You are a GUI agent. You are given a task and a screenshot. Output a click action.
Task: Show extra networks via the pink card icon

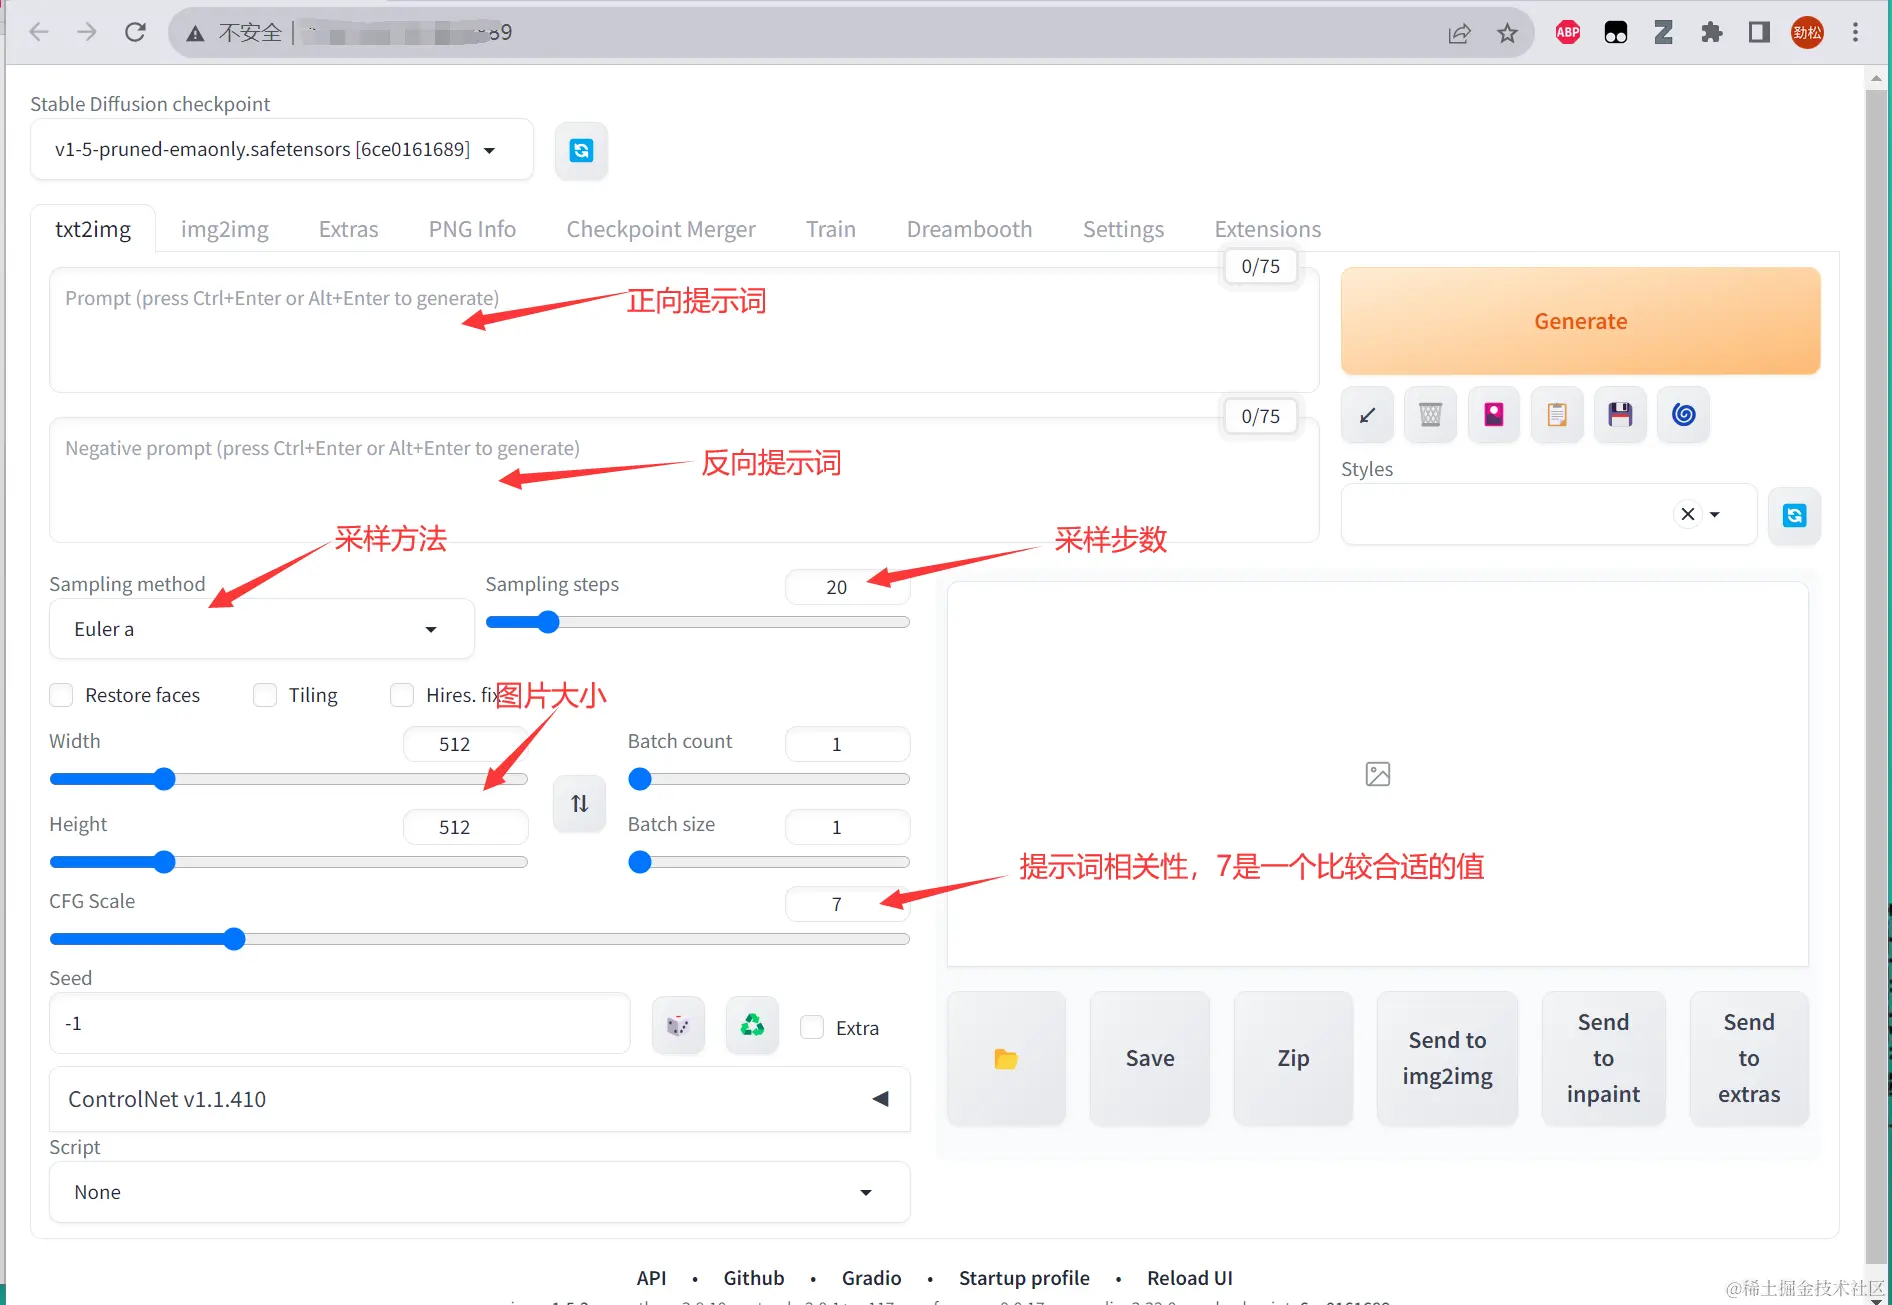tap(1494, 414)
